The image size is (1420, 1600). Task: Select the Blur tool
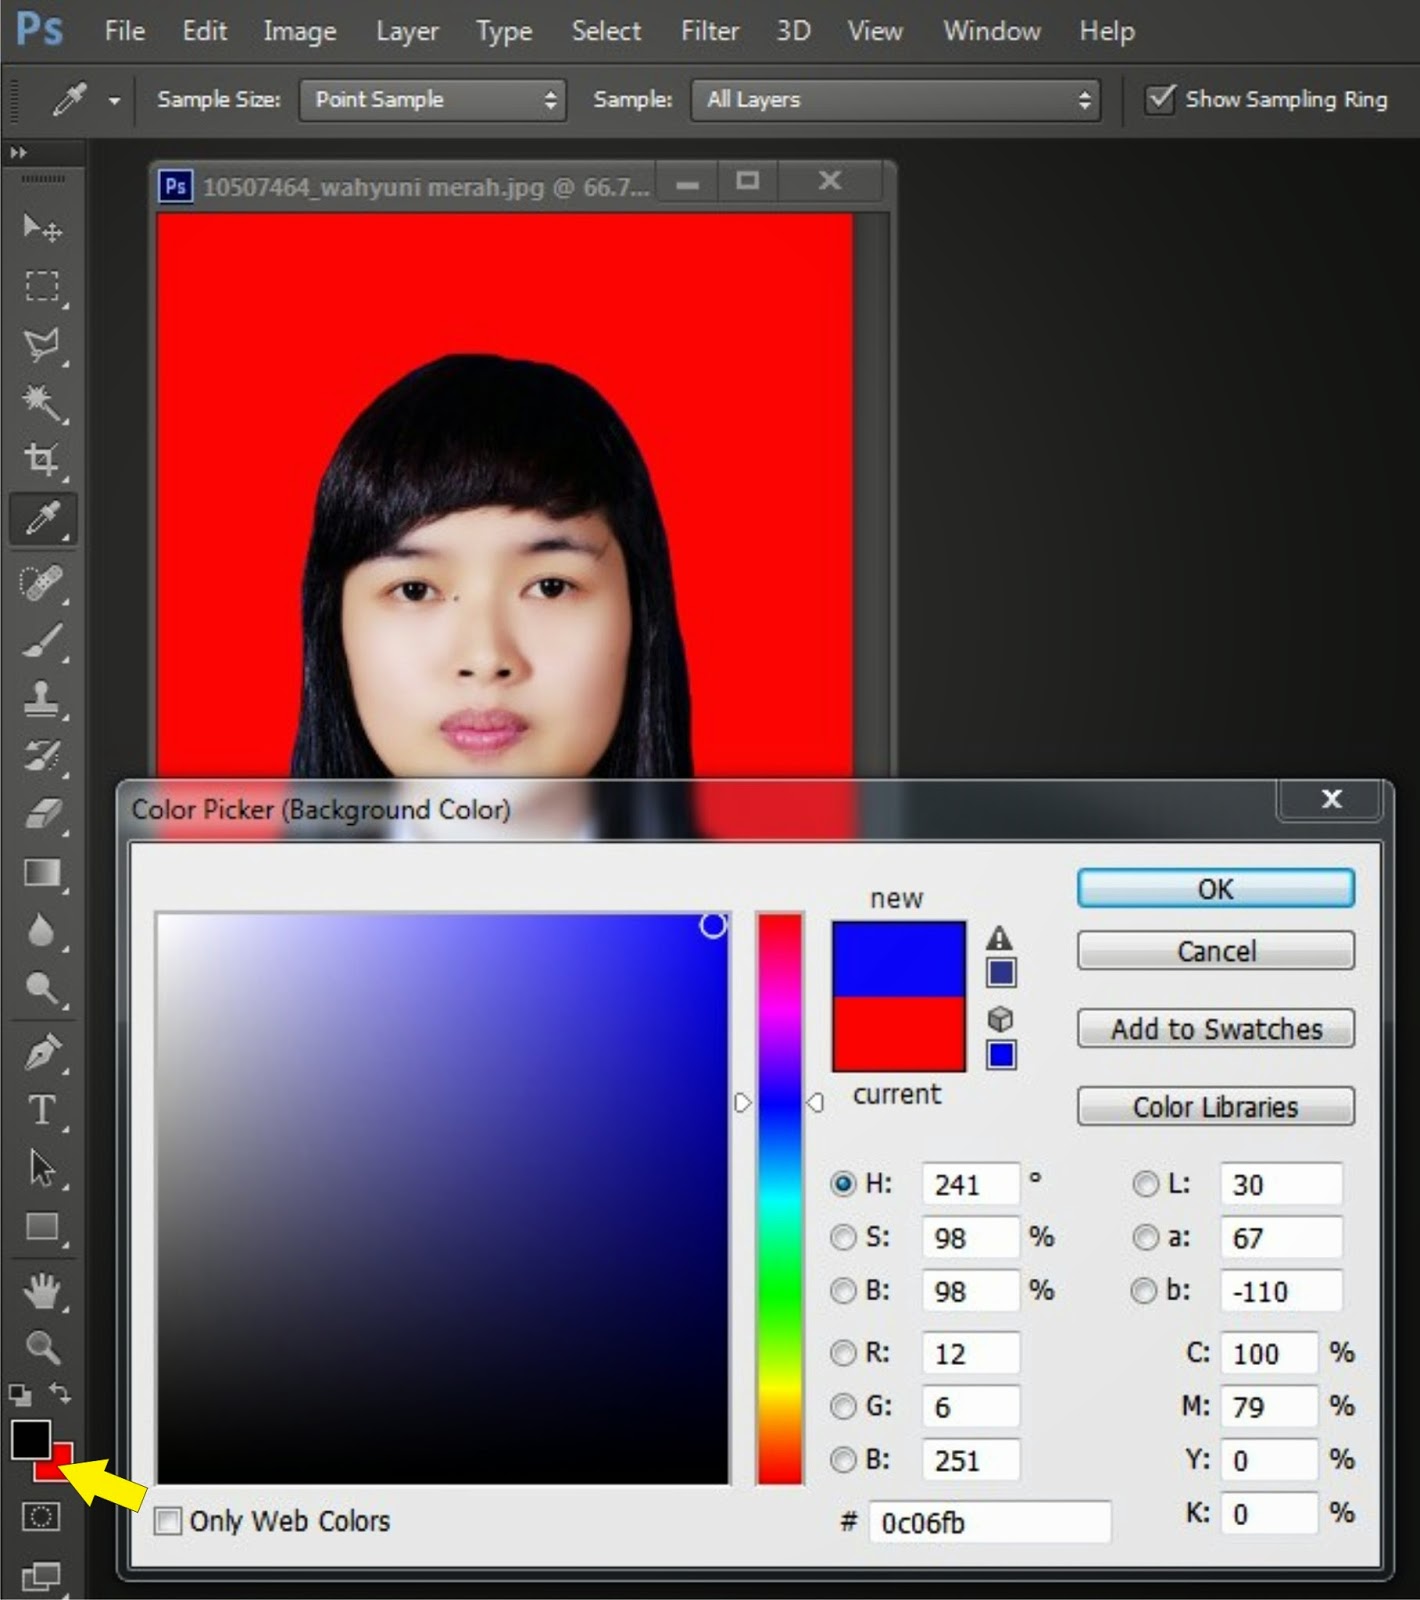click(42, 931)
